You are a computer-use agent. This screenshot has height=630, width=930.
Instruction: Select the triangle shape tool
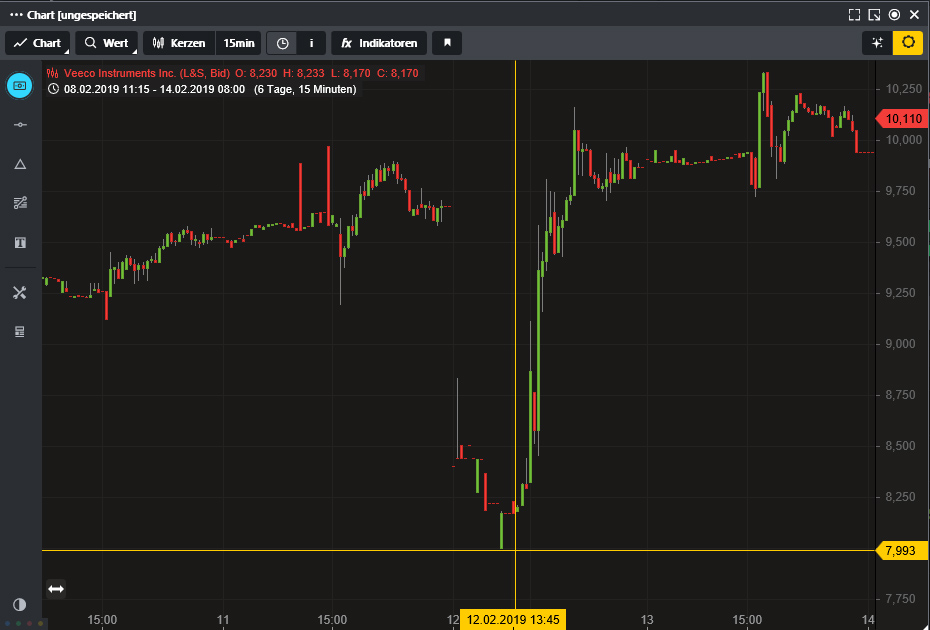[x=20, y=164]
